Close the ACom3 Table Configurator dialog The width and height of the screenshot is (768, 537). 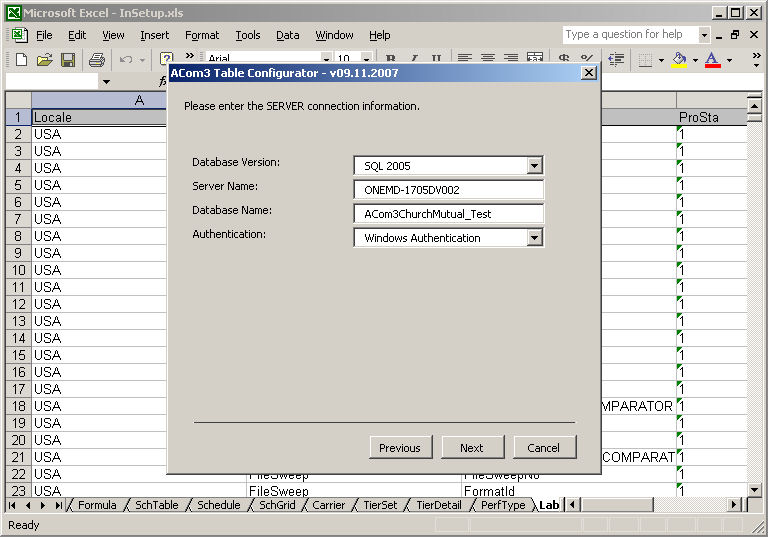[x=588, y=73]
